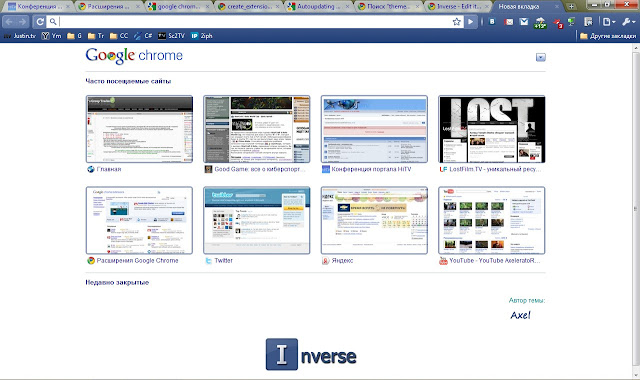Open 'Другие закладки' folder

[608, 36]
